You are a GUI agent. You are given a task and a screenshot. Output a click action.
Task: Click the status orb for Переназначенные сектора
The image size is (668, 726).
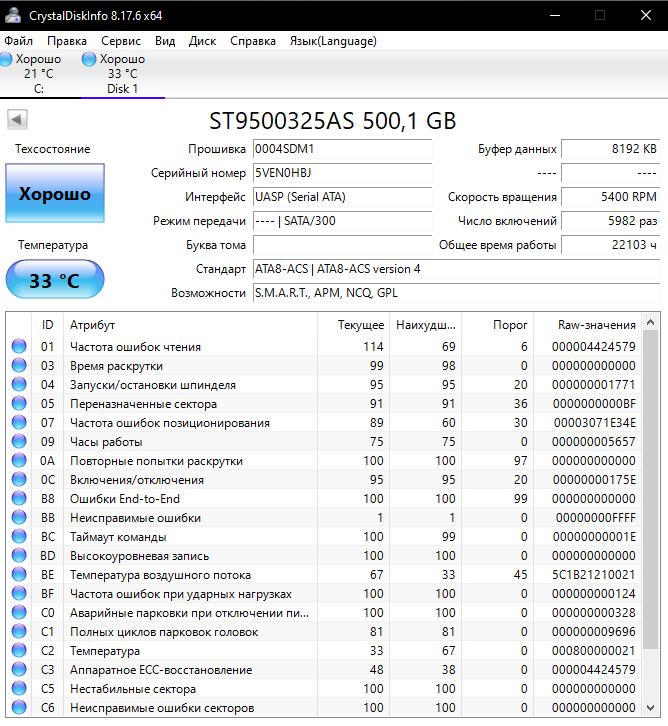(19, 403)
